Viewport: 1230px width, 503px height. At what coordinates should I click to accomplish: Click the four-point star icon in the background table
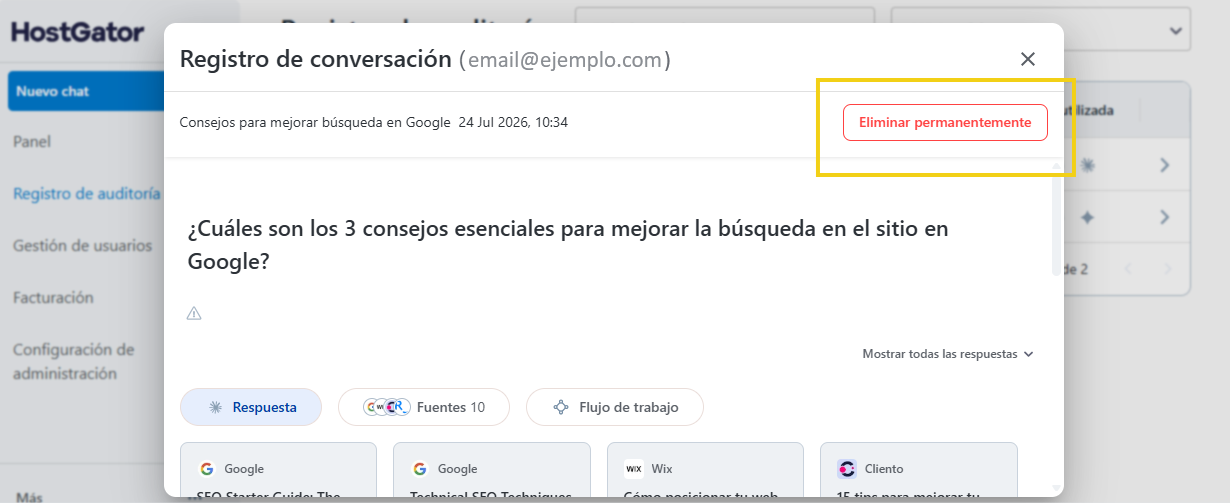pos(1088,216)
